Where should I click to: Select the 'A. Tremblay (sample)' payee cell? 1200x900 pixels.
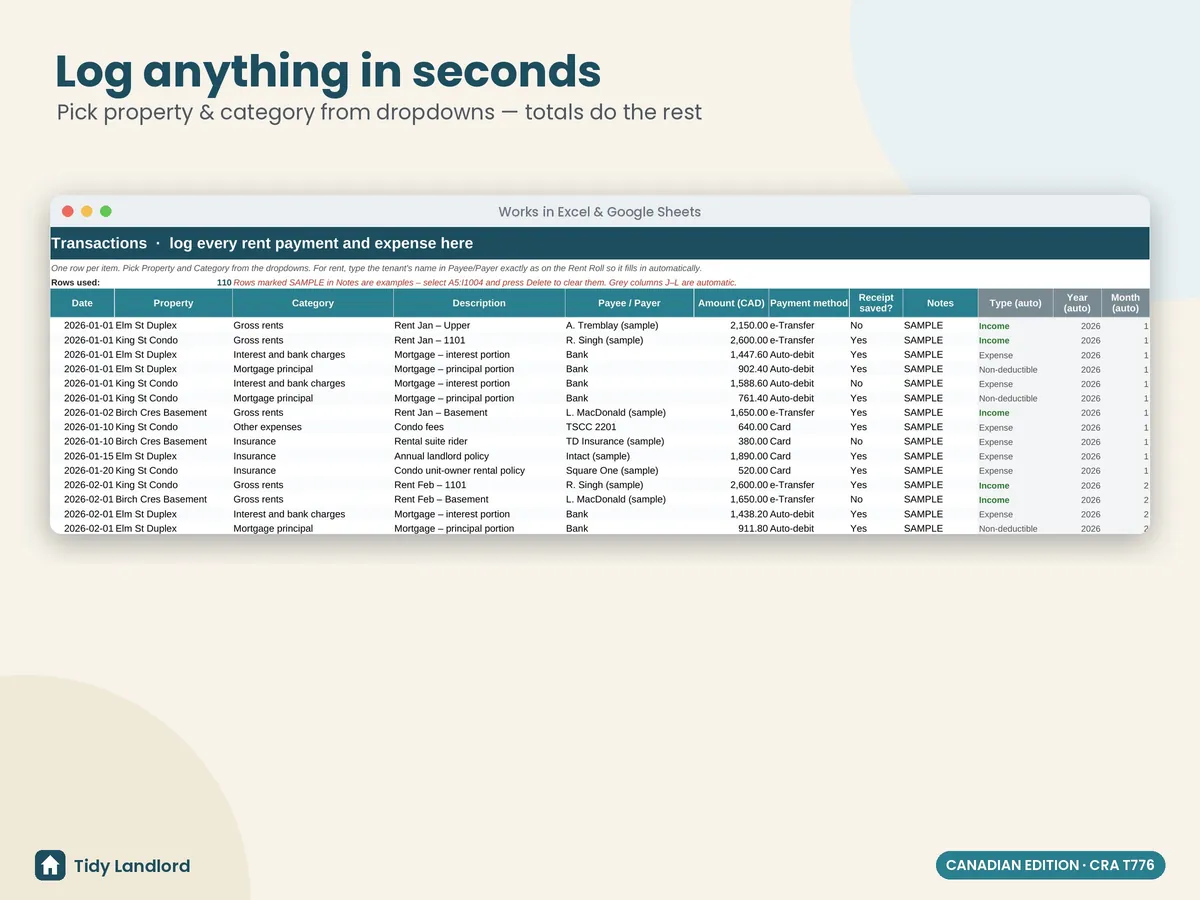point(629,325)
